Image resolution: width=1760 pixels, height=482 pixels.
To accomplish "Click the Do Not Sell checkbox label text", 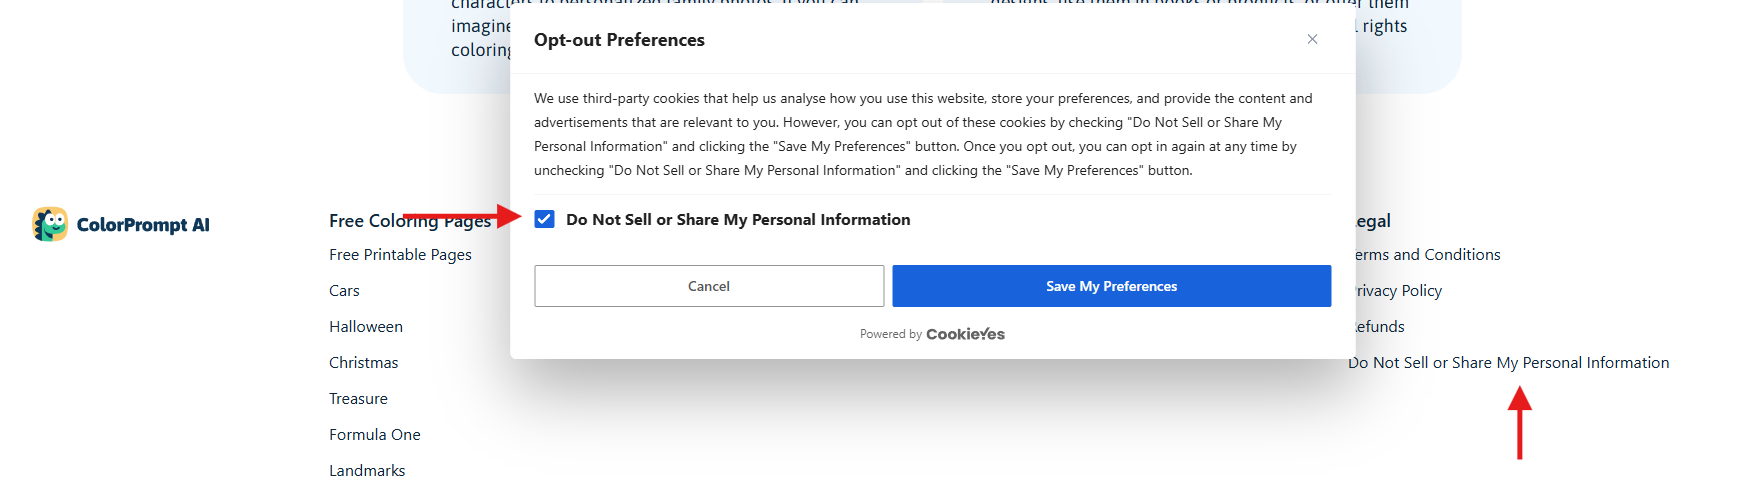I will point(738,220).
